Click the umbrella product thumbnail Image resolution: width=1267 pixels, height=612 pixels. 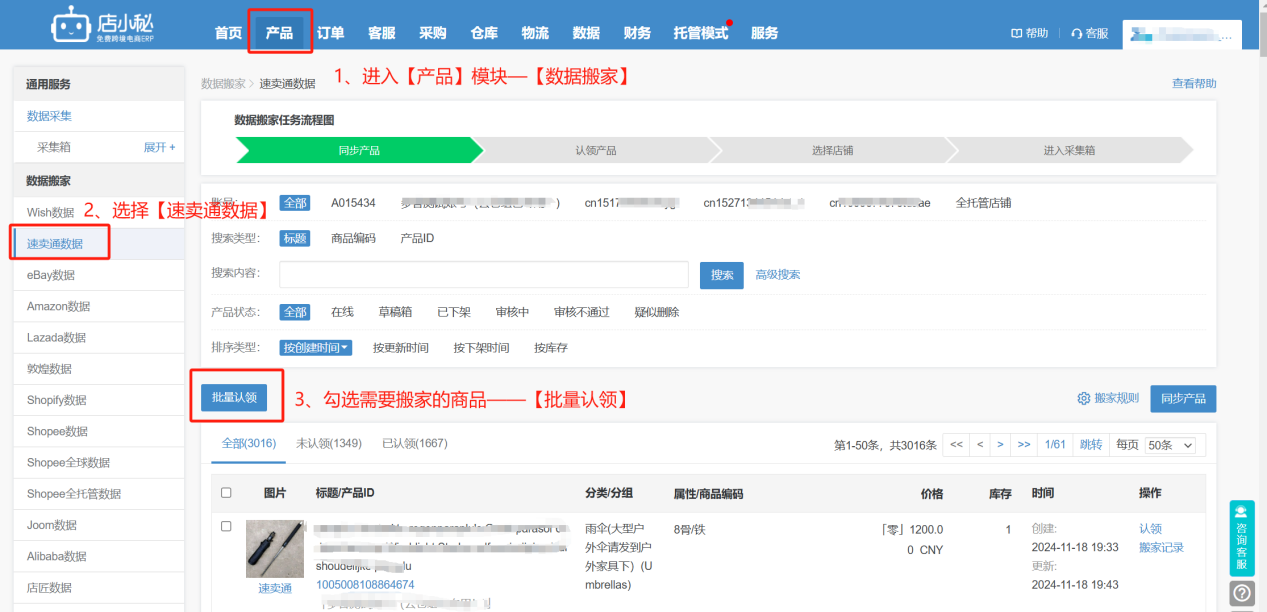click(x=275, y=549)
